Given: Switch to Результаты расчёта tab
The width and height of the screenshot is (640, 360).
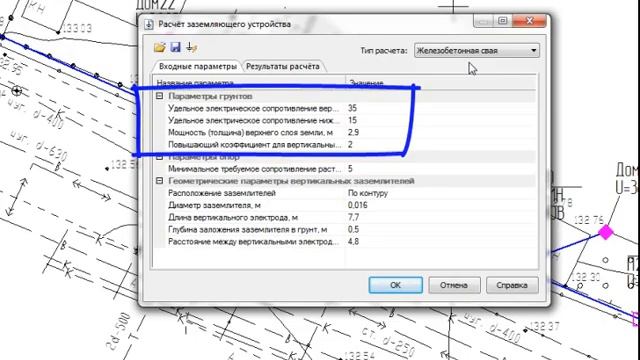Looking at the screenshot, I should pos(283,66).
